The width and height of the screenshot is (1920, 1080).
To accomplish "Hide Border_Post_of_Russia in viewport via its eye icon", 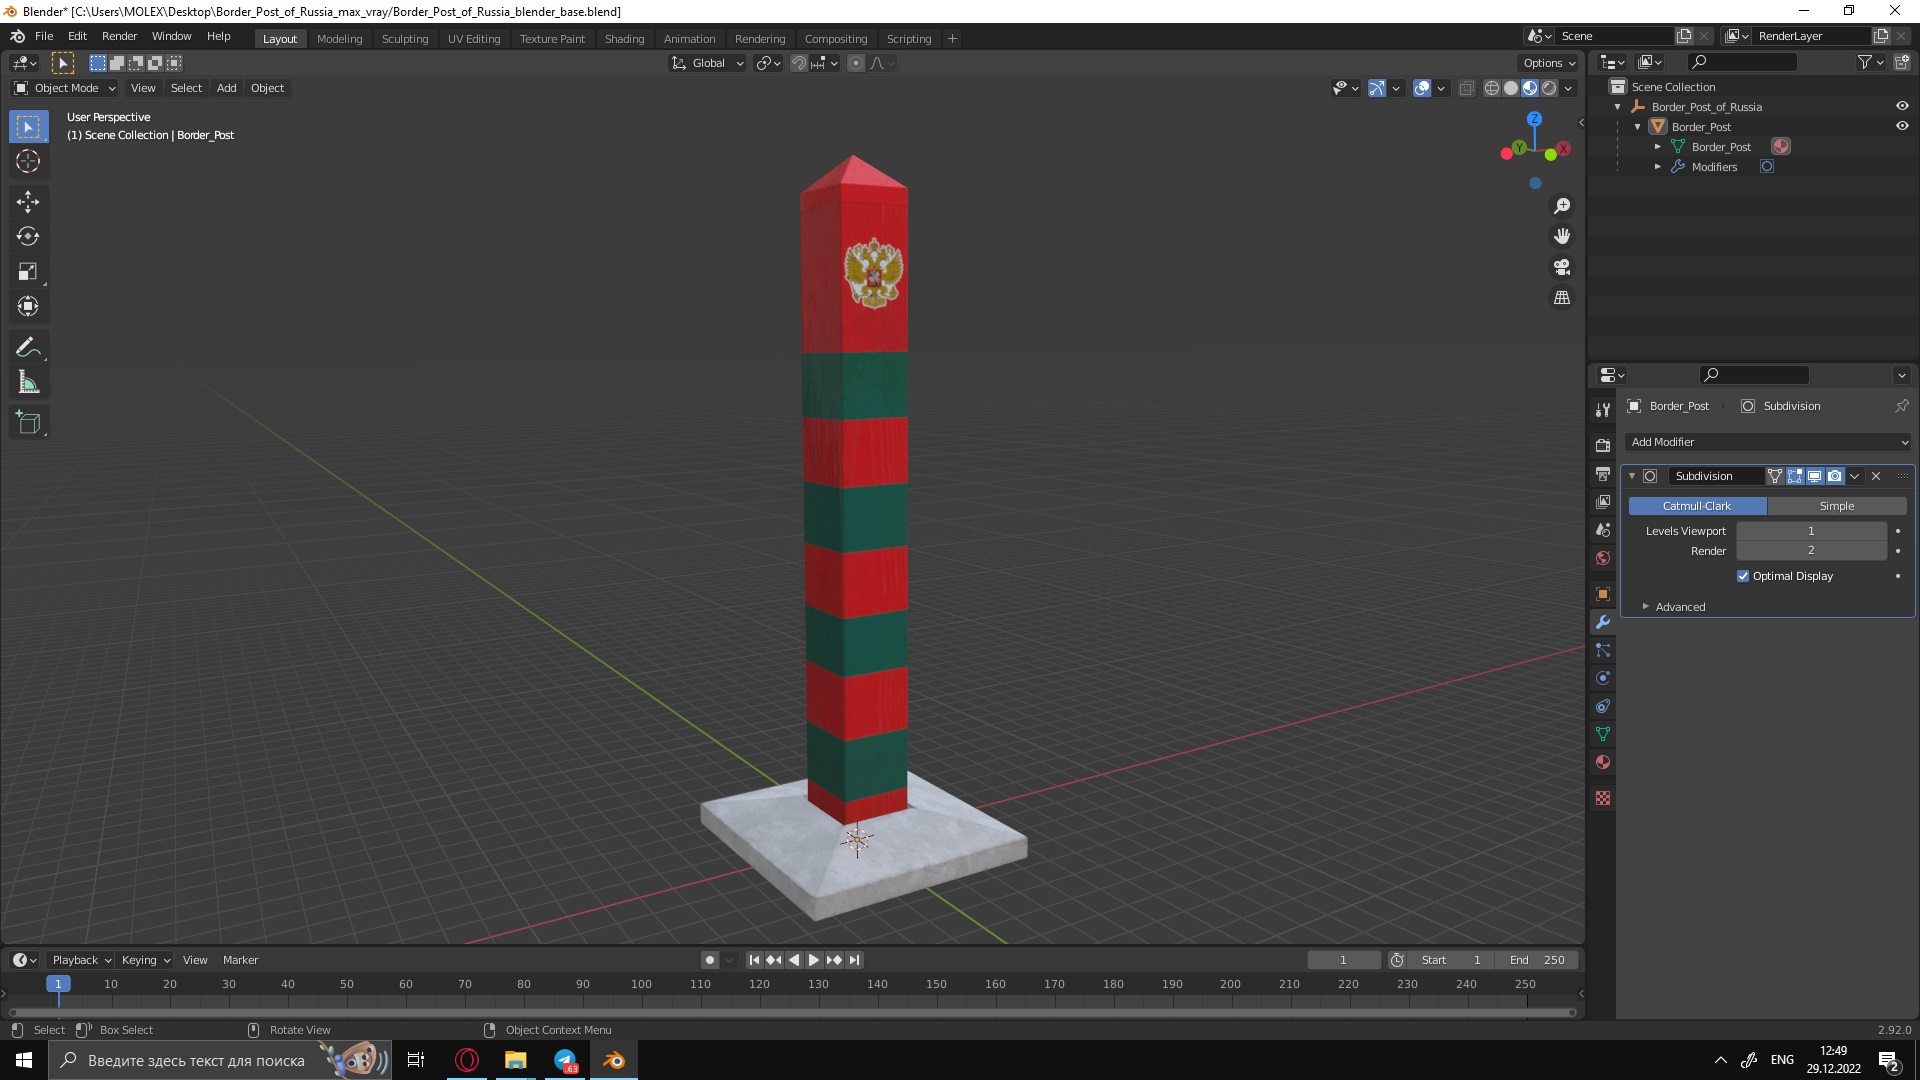I will click(x=1902, y=106).
